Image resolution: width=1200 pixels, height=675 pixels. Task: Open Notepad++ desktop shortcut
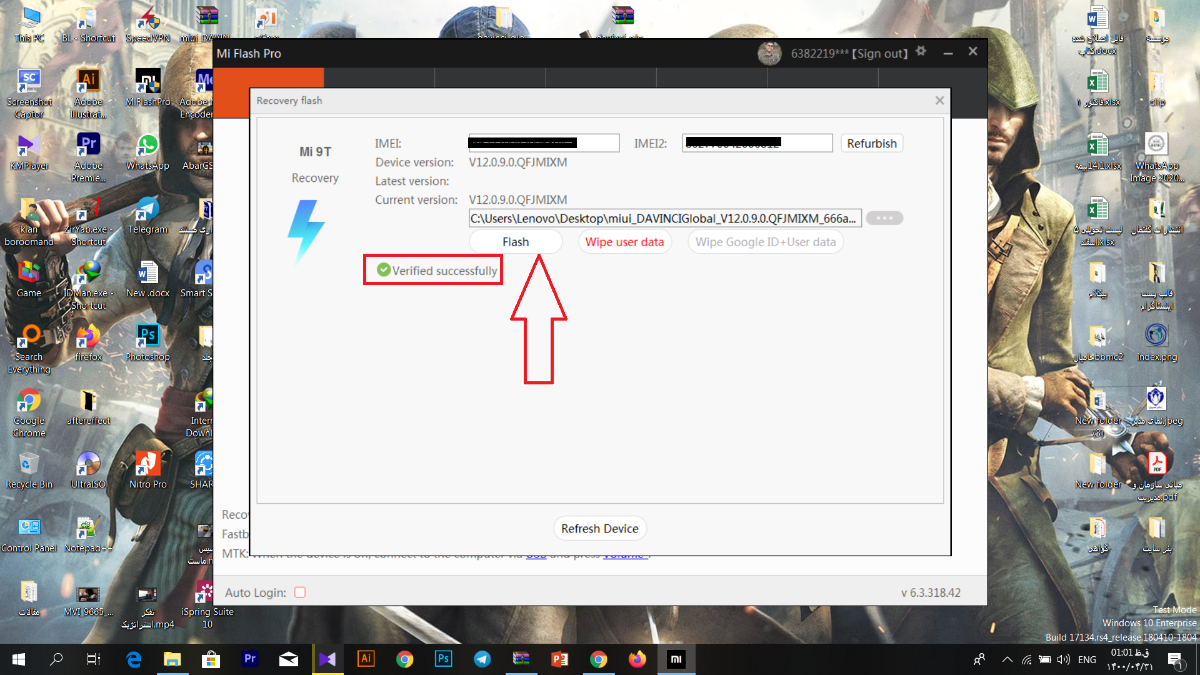88,534
